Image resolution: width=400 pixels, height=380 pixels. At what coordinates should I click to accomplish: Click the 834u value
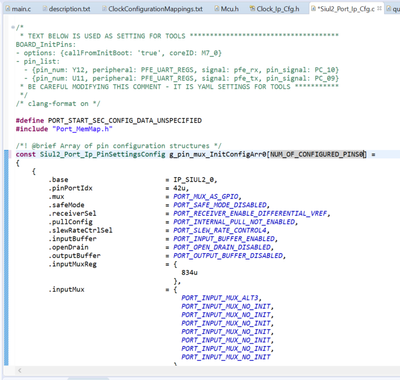click(x=189, y=273)
